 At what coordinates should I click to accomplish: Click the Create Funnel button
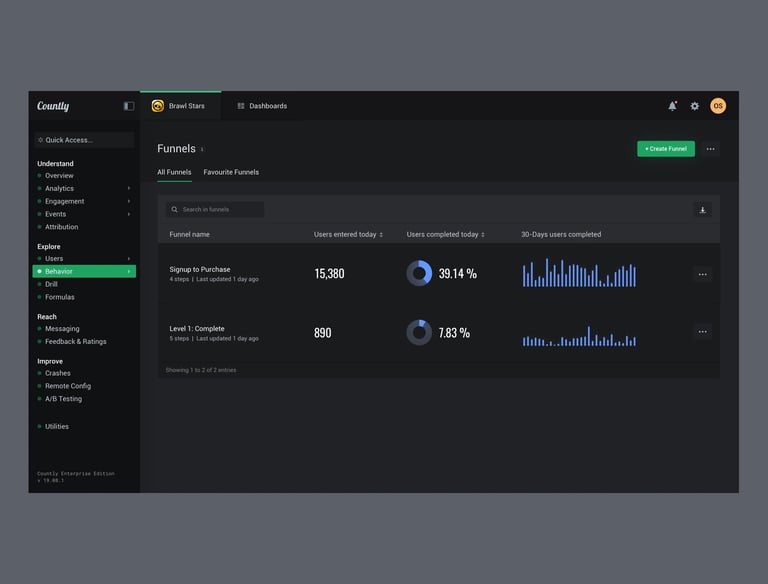click(666, 149)
